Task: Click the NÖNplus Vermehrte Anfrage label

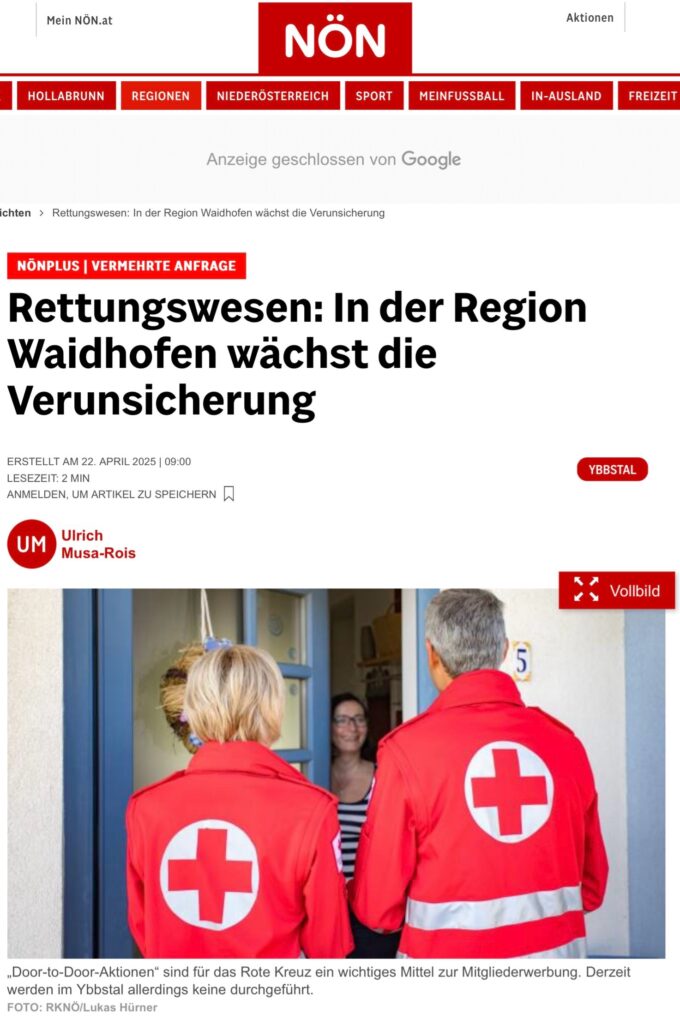Action: pyautogui.click(x=126, y=266)
